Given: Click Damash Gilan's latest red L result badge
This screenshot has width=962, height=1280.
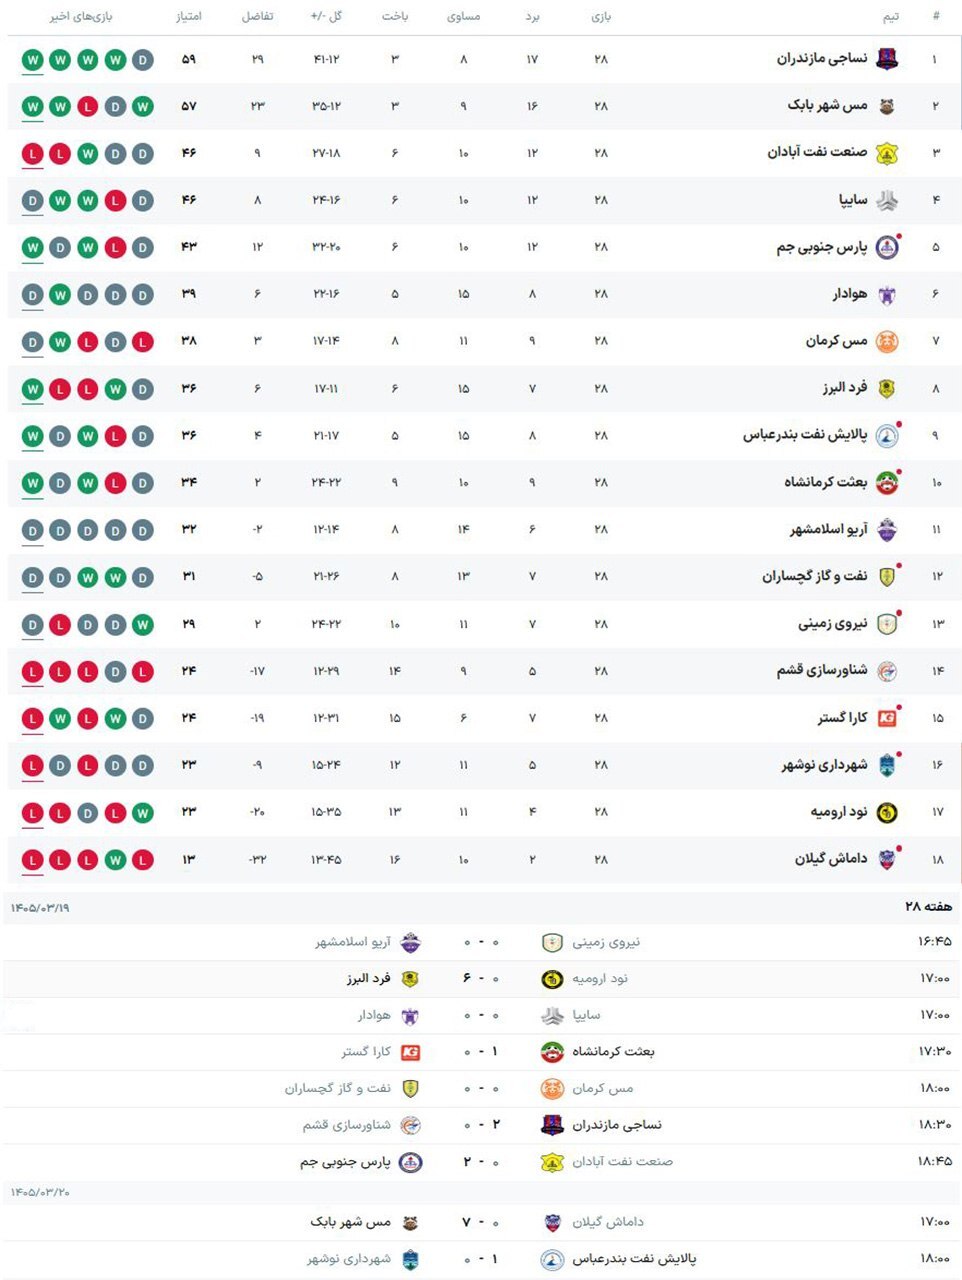Looking at the screenshot, I should pyautogui.click(x=32, y=860).
